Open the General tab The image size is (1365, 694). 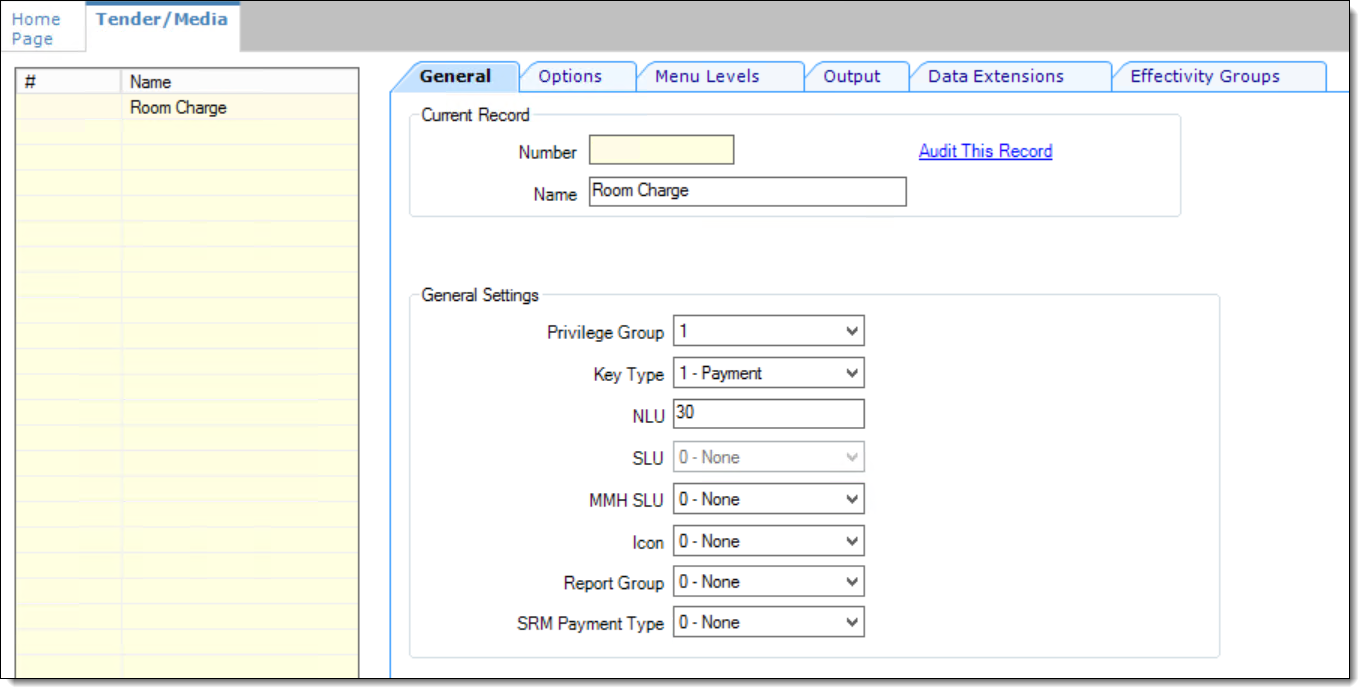[455, 76]
